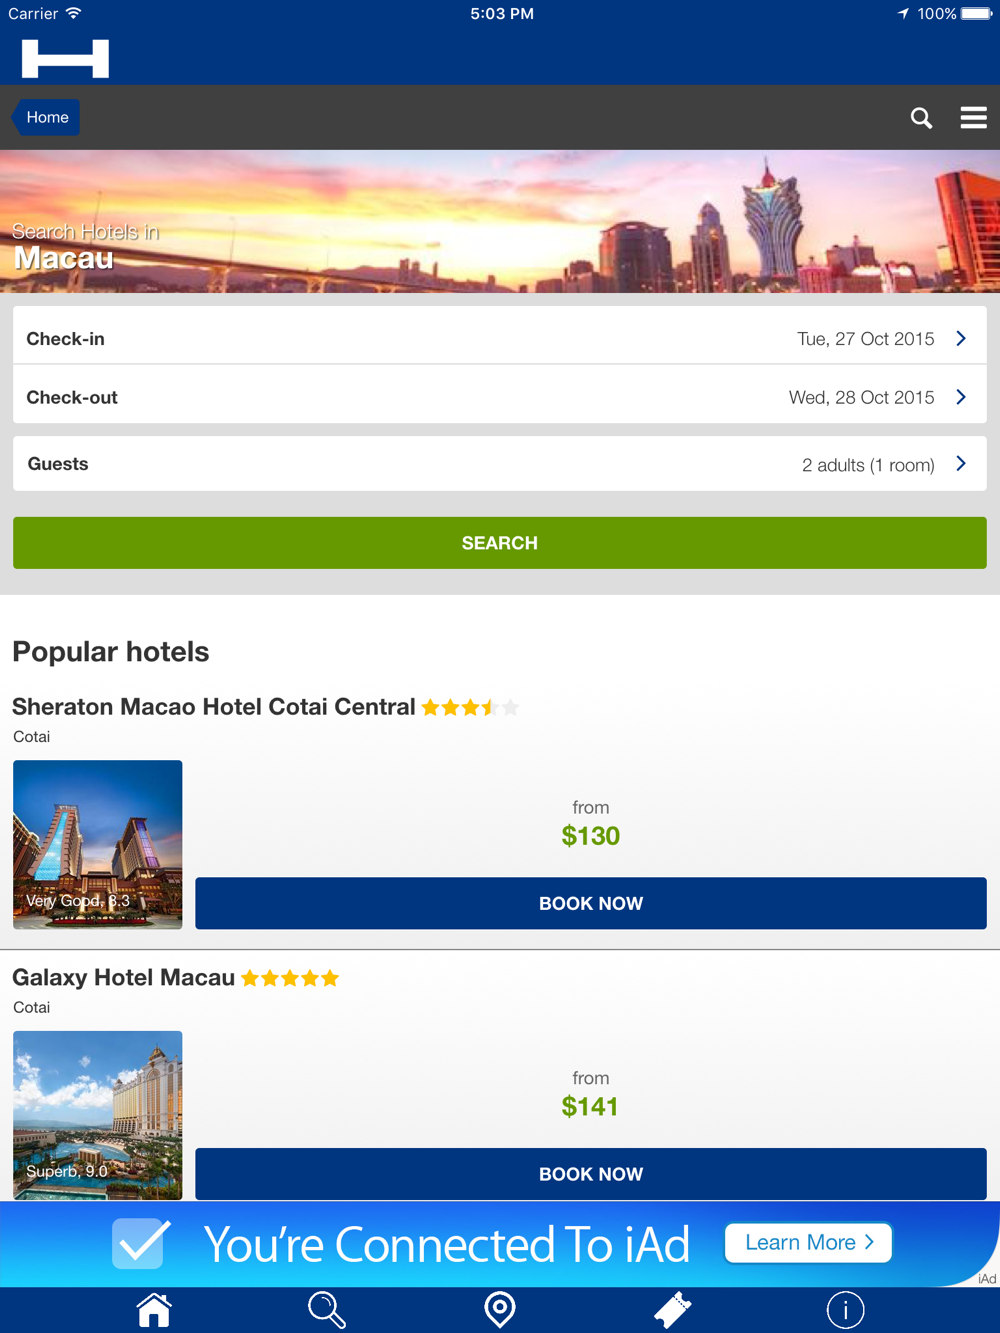Open the hamburger menu icon

973,118
